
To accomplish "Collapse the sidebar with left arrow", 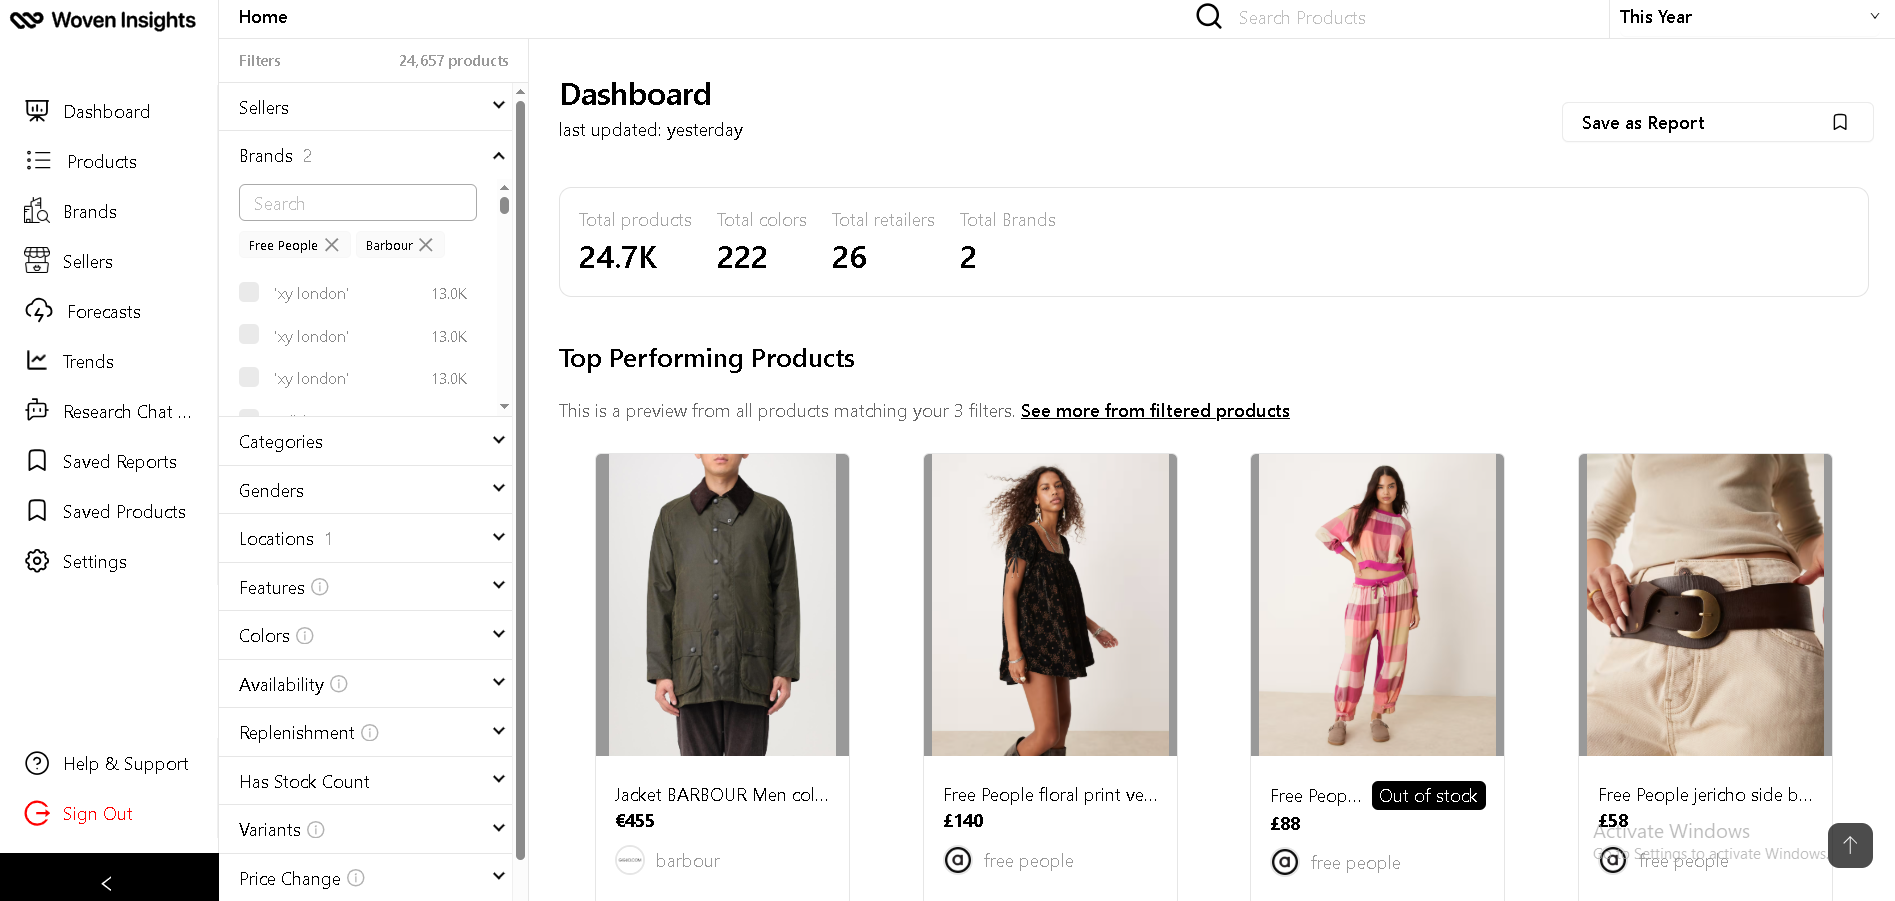I will click(x=107, y=883).
